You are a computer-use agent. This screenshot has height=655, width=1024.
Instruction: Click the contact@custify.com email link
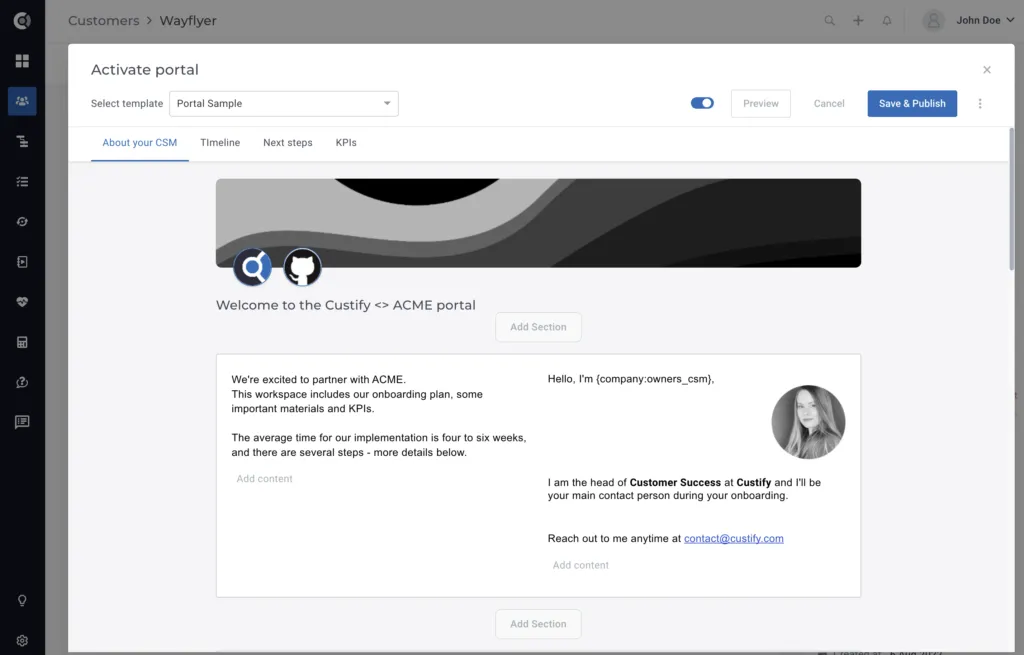tap(733, 538)
